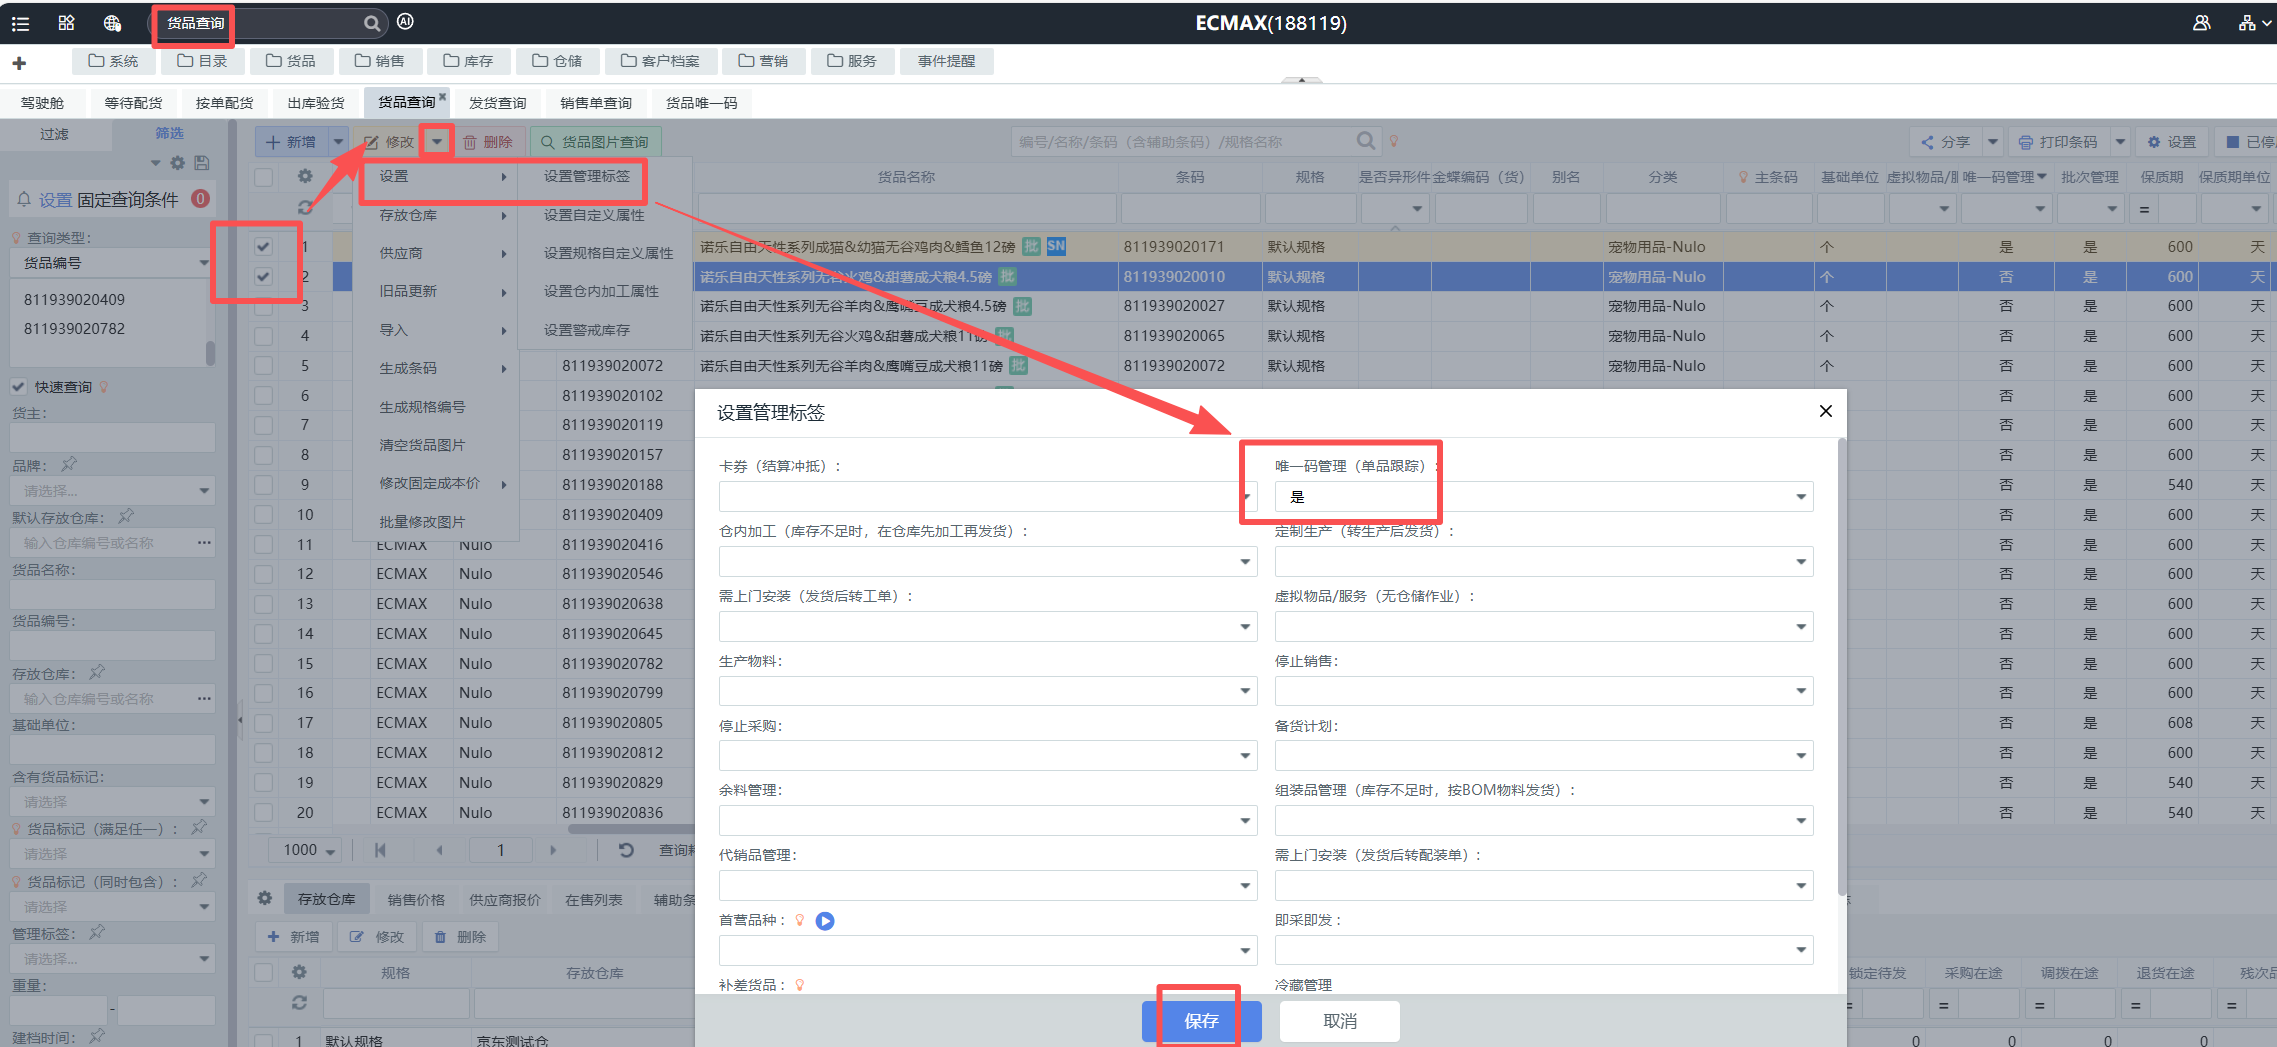Image resolution: width=2277 pixels, height=1047 pixels.
Task: Click the 保存 button
Action: [x=1201, y=1021]
